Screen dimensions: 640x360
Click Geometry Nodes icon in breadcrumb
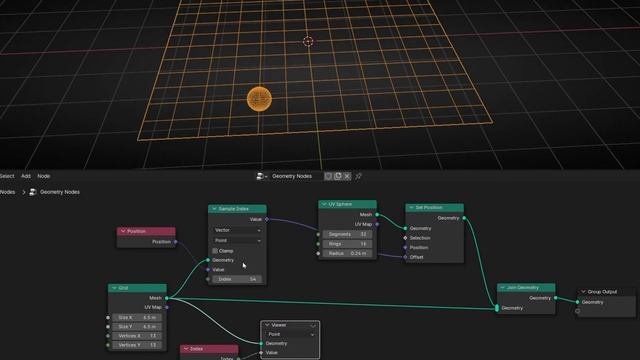tap(33, 192)
